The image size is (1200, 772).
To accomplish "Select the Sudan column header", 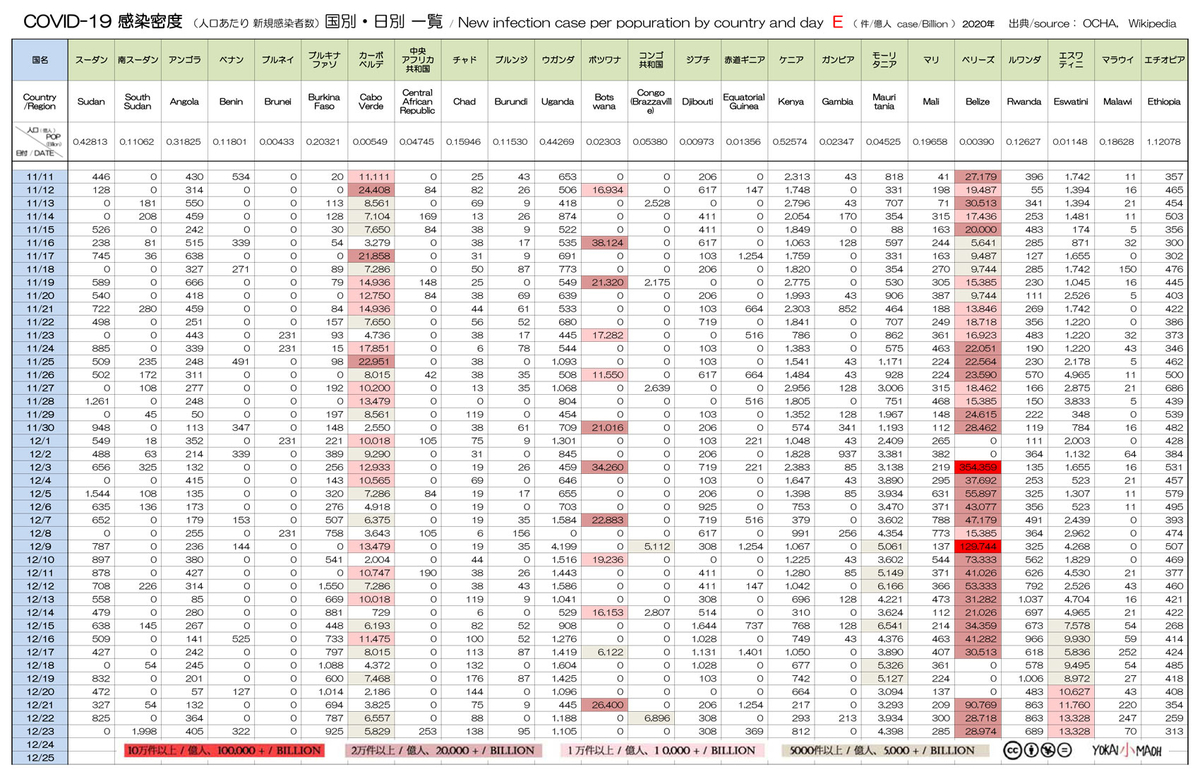I will (x=91, y=102).
